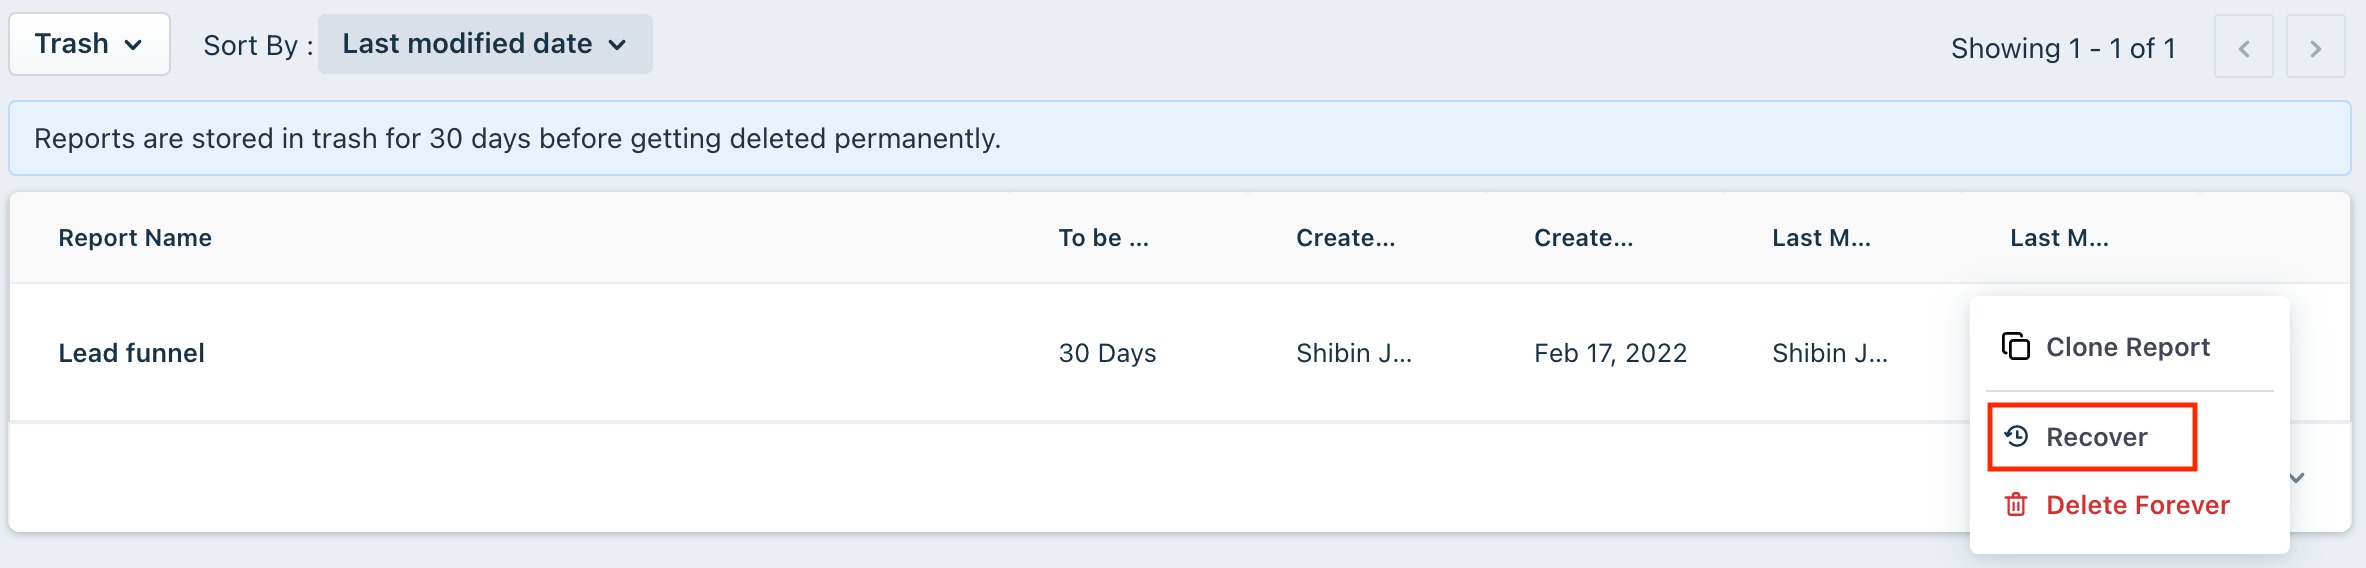The width and height of the screenshot is (2366, 568).
Task: Click the Feb 17, 2022 date cell
Action: pyautogui.click(x=1610, y=353)
